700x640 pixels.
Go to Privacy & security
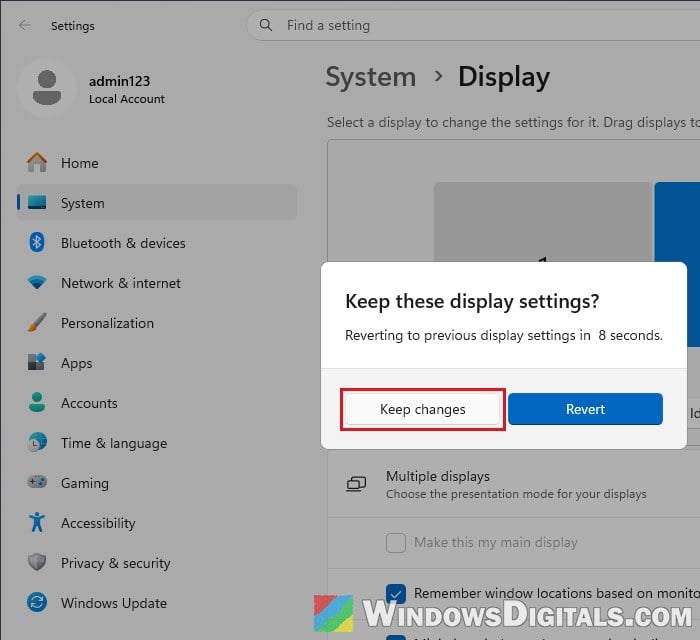point(157,562)
